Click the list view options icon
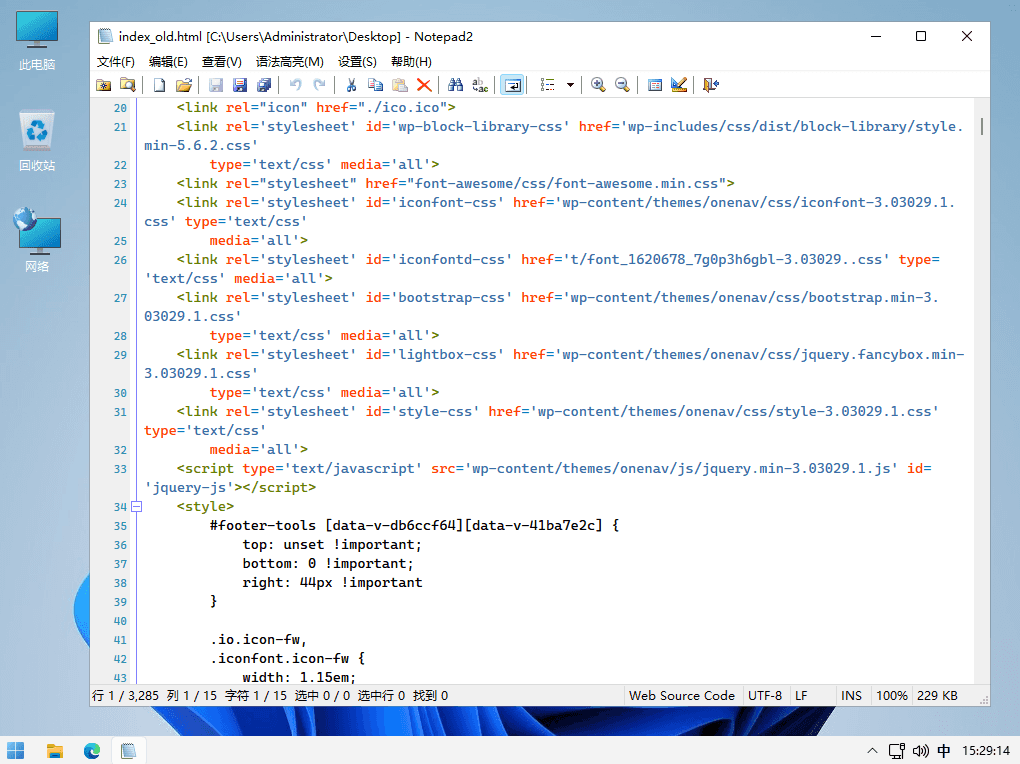Screen dimensions: 1020x764 548,85
